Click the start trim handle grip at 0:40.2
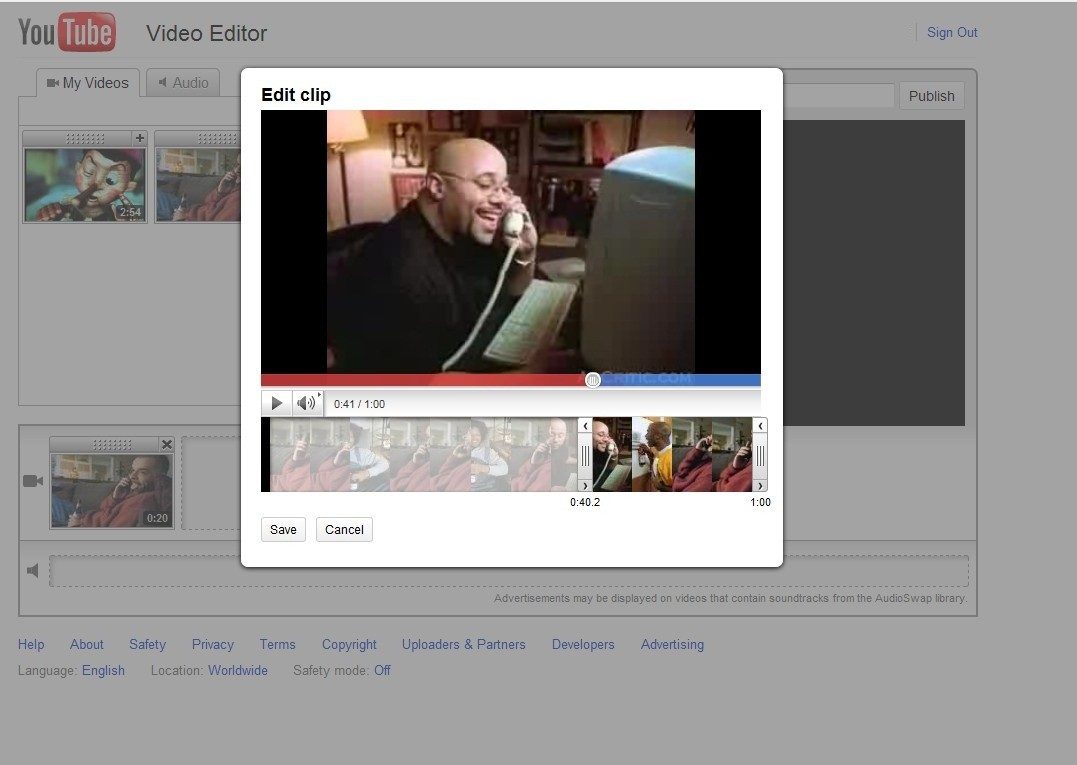The height and width of the screenshot is (765, 1077). (585, 455)
